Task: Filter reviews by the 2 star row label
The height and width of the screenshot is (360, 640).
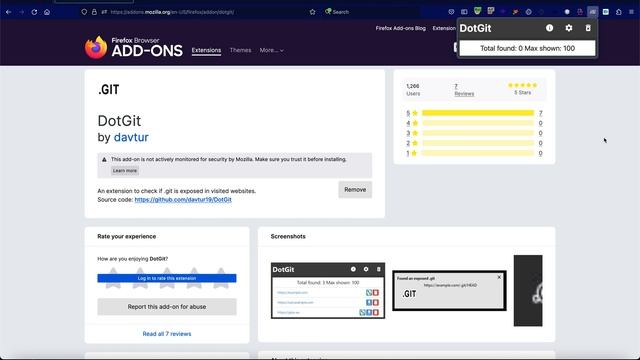Action: point(412,143)
